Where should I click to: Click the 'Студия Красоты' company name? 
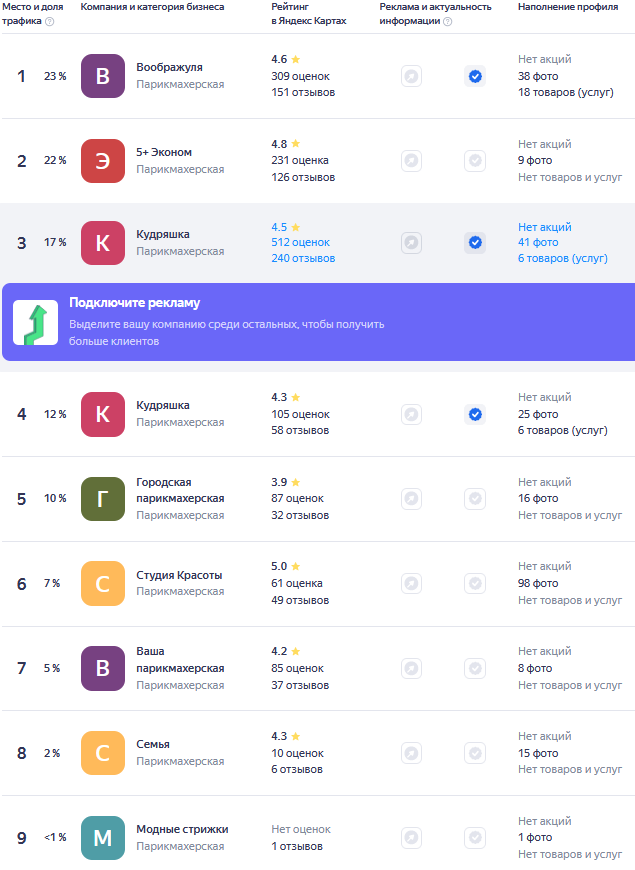coord(179,575)
